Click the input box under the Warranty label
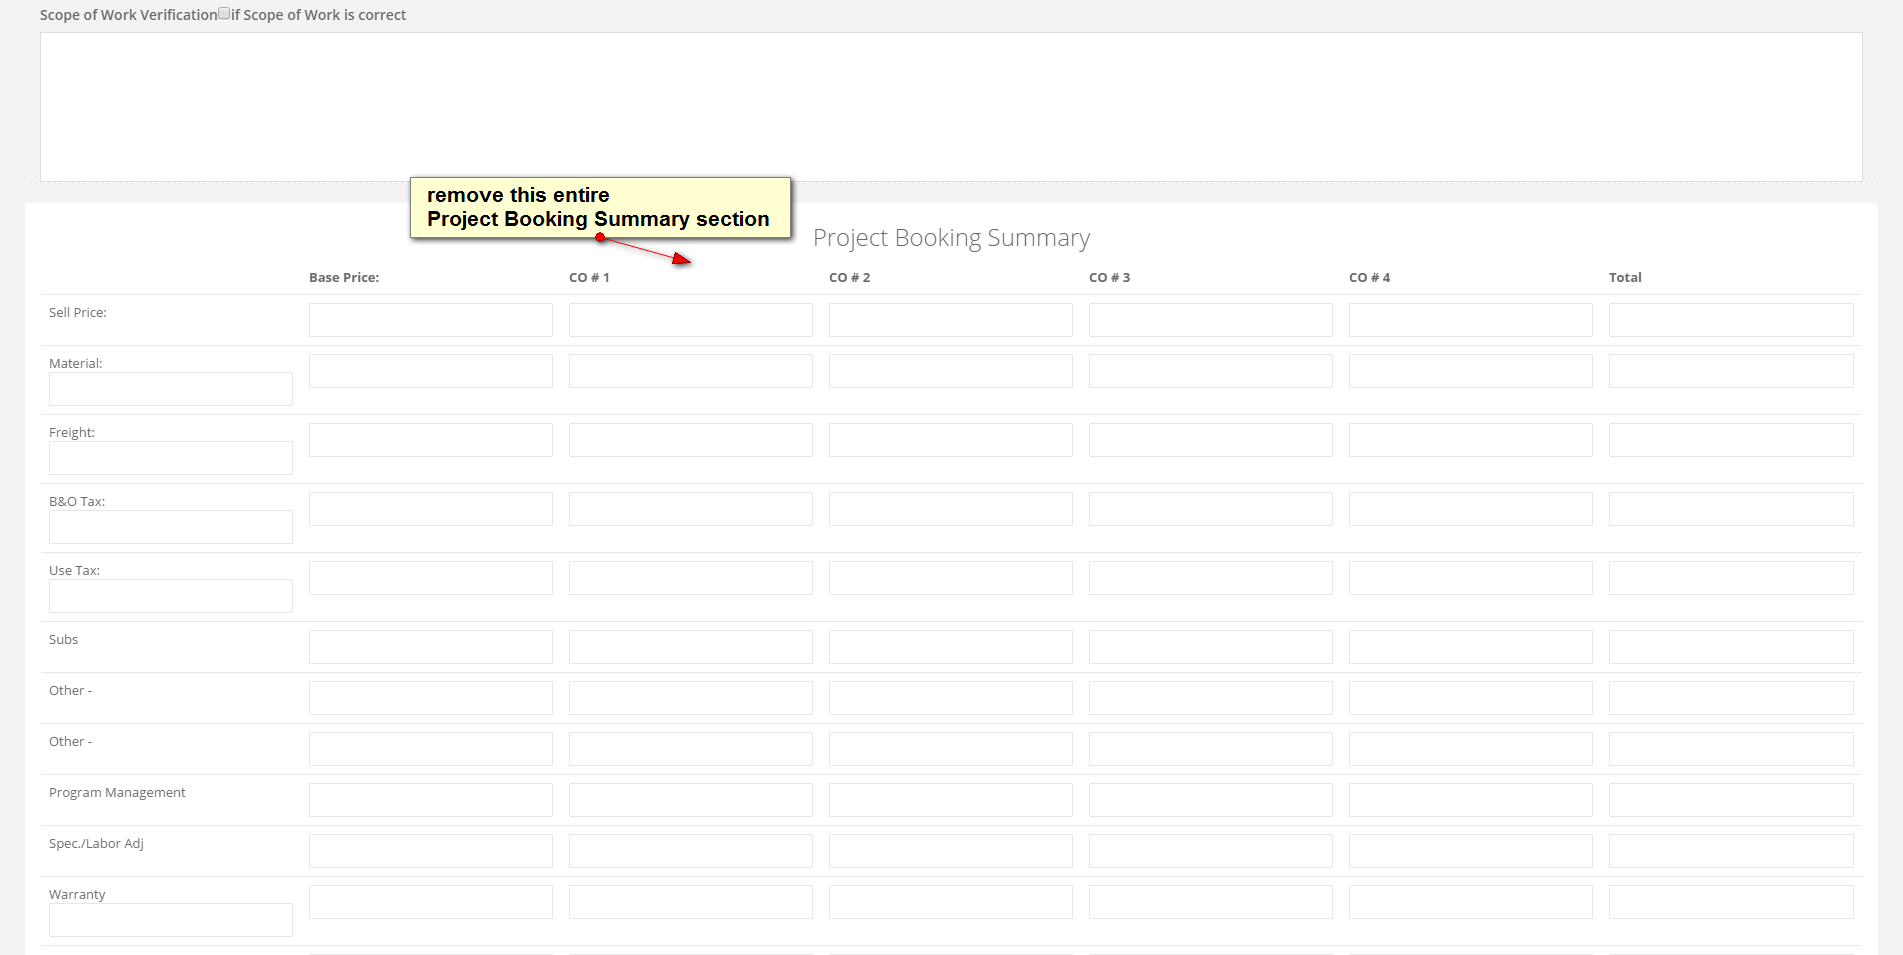Image resolution: width=1903 pixels, height=955 pixels. click(171, 920)
